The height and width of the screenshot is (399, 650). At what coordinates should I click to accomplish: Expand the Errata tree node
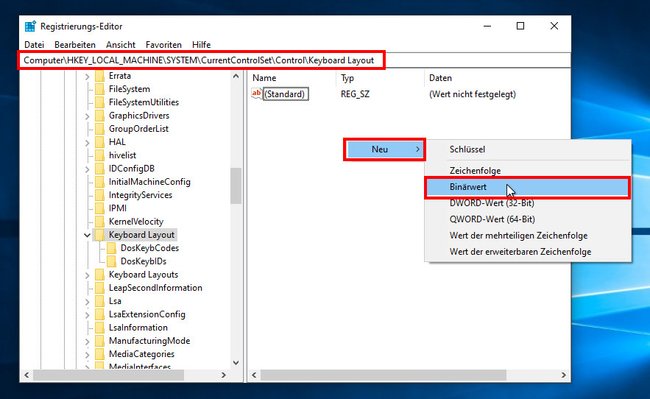(x=87, y=77)
